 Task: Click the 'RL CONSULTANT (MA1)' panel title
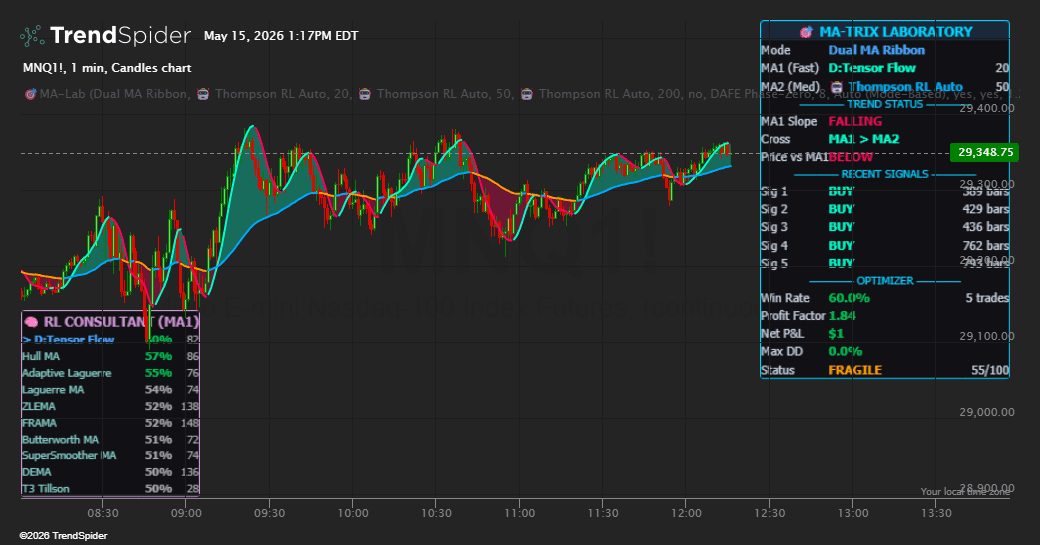point(121,322)
